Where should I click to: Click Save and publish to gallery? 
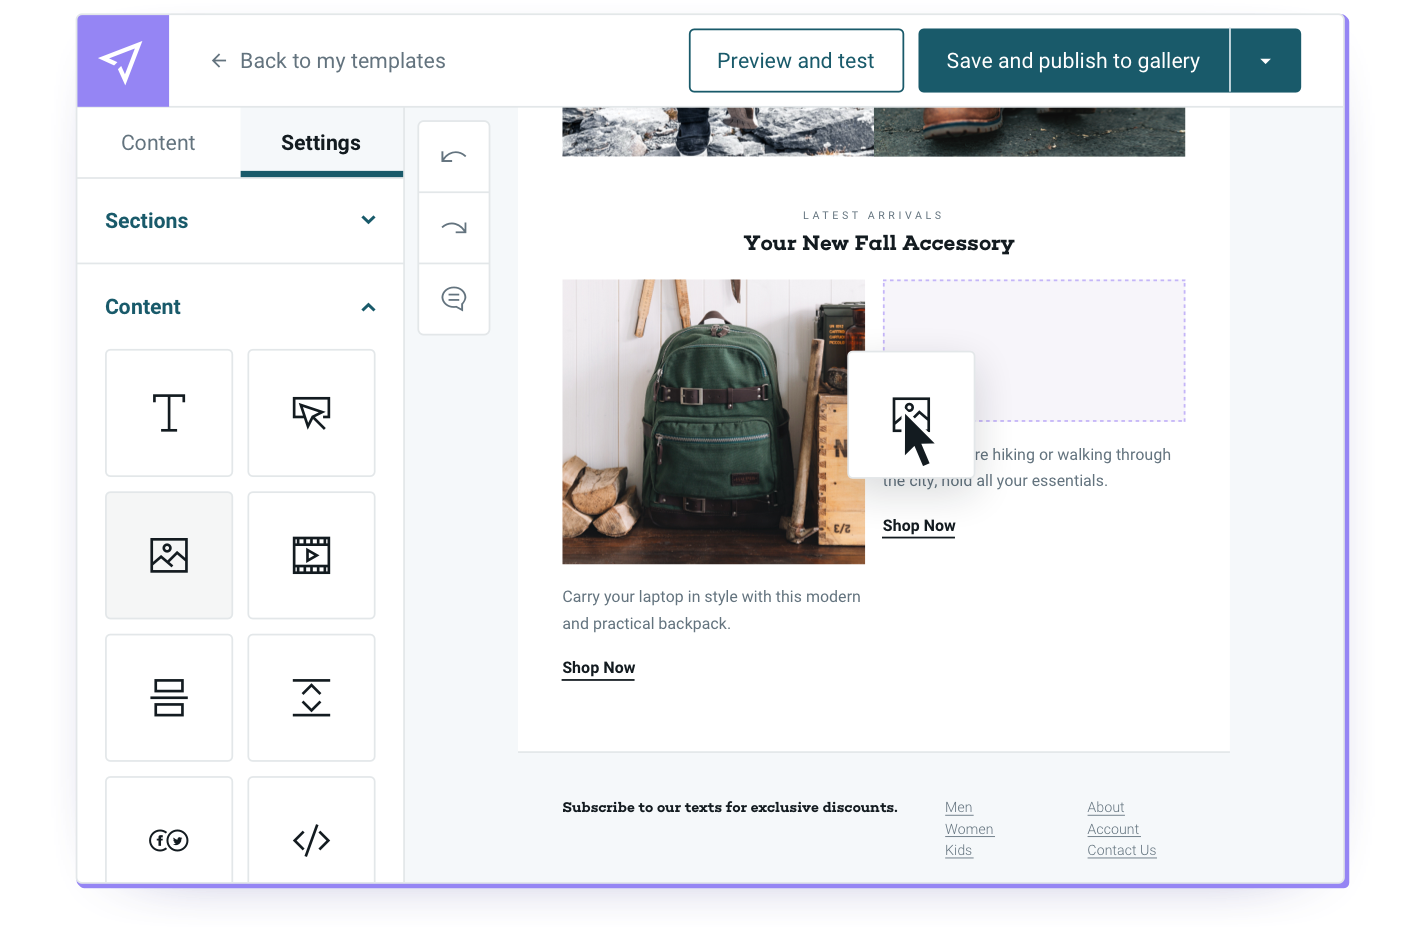pos(1073,61)
